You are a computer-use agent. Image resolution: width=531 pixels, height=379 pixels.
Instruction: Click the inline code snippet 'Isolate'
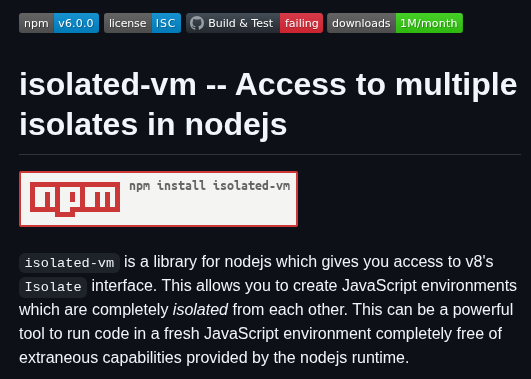click(x=53, y=287)
